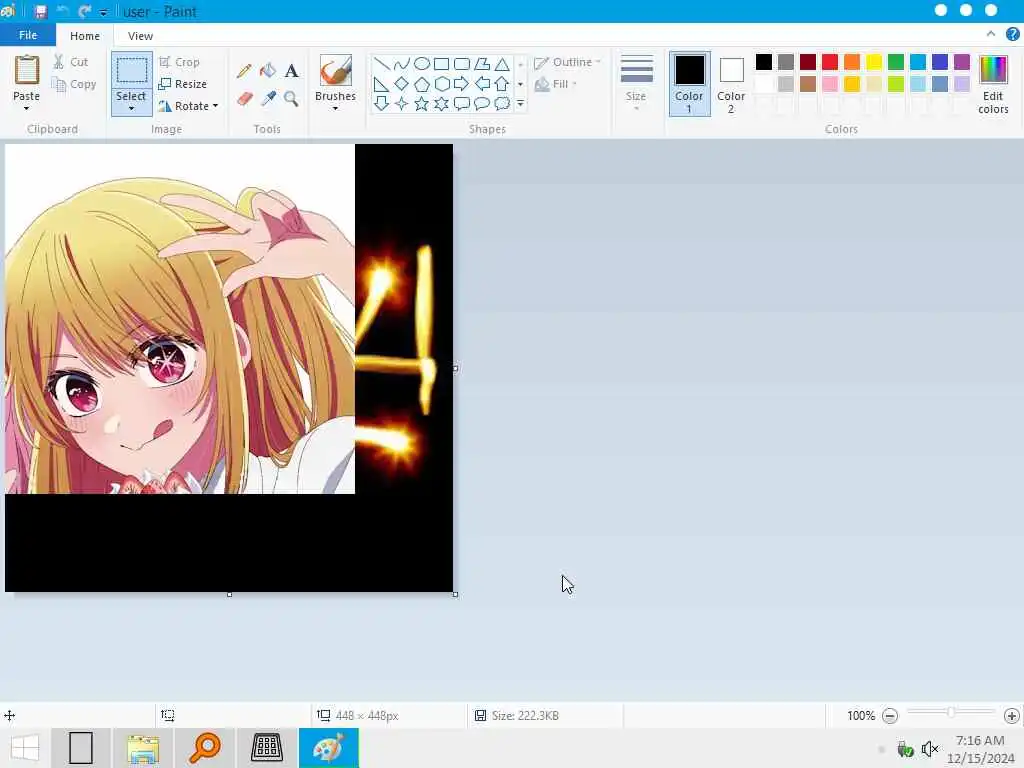This screenshot has height=768, width=1024.
Task: Switch to the Home tab
Action: pos(85,36)
